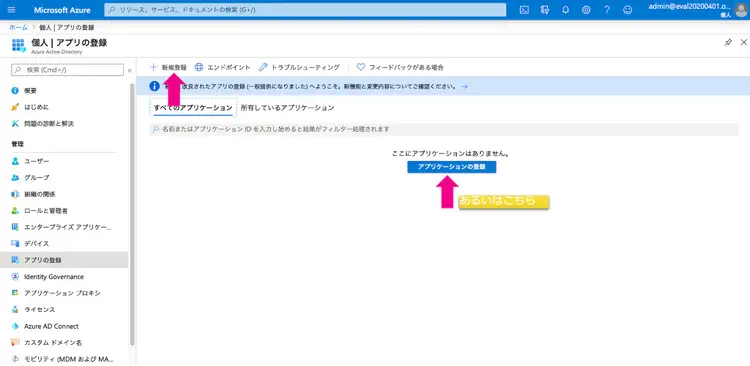
Task: Click フィードバックがある場合 heart item
Action: tap(400, 67)
